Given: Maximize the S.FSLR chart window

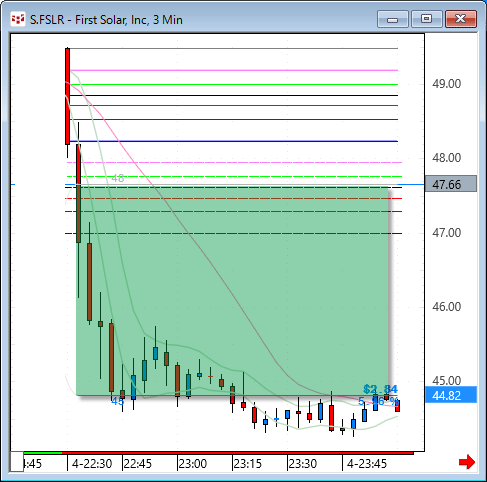Looking at the screenshot, I should pyautogui.click(x=427, y=19).
